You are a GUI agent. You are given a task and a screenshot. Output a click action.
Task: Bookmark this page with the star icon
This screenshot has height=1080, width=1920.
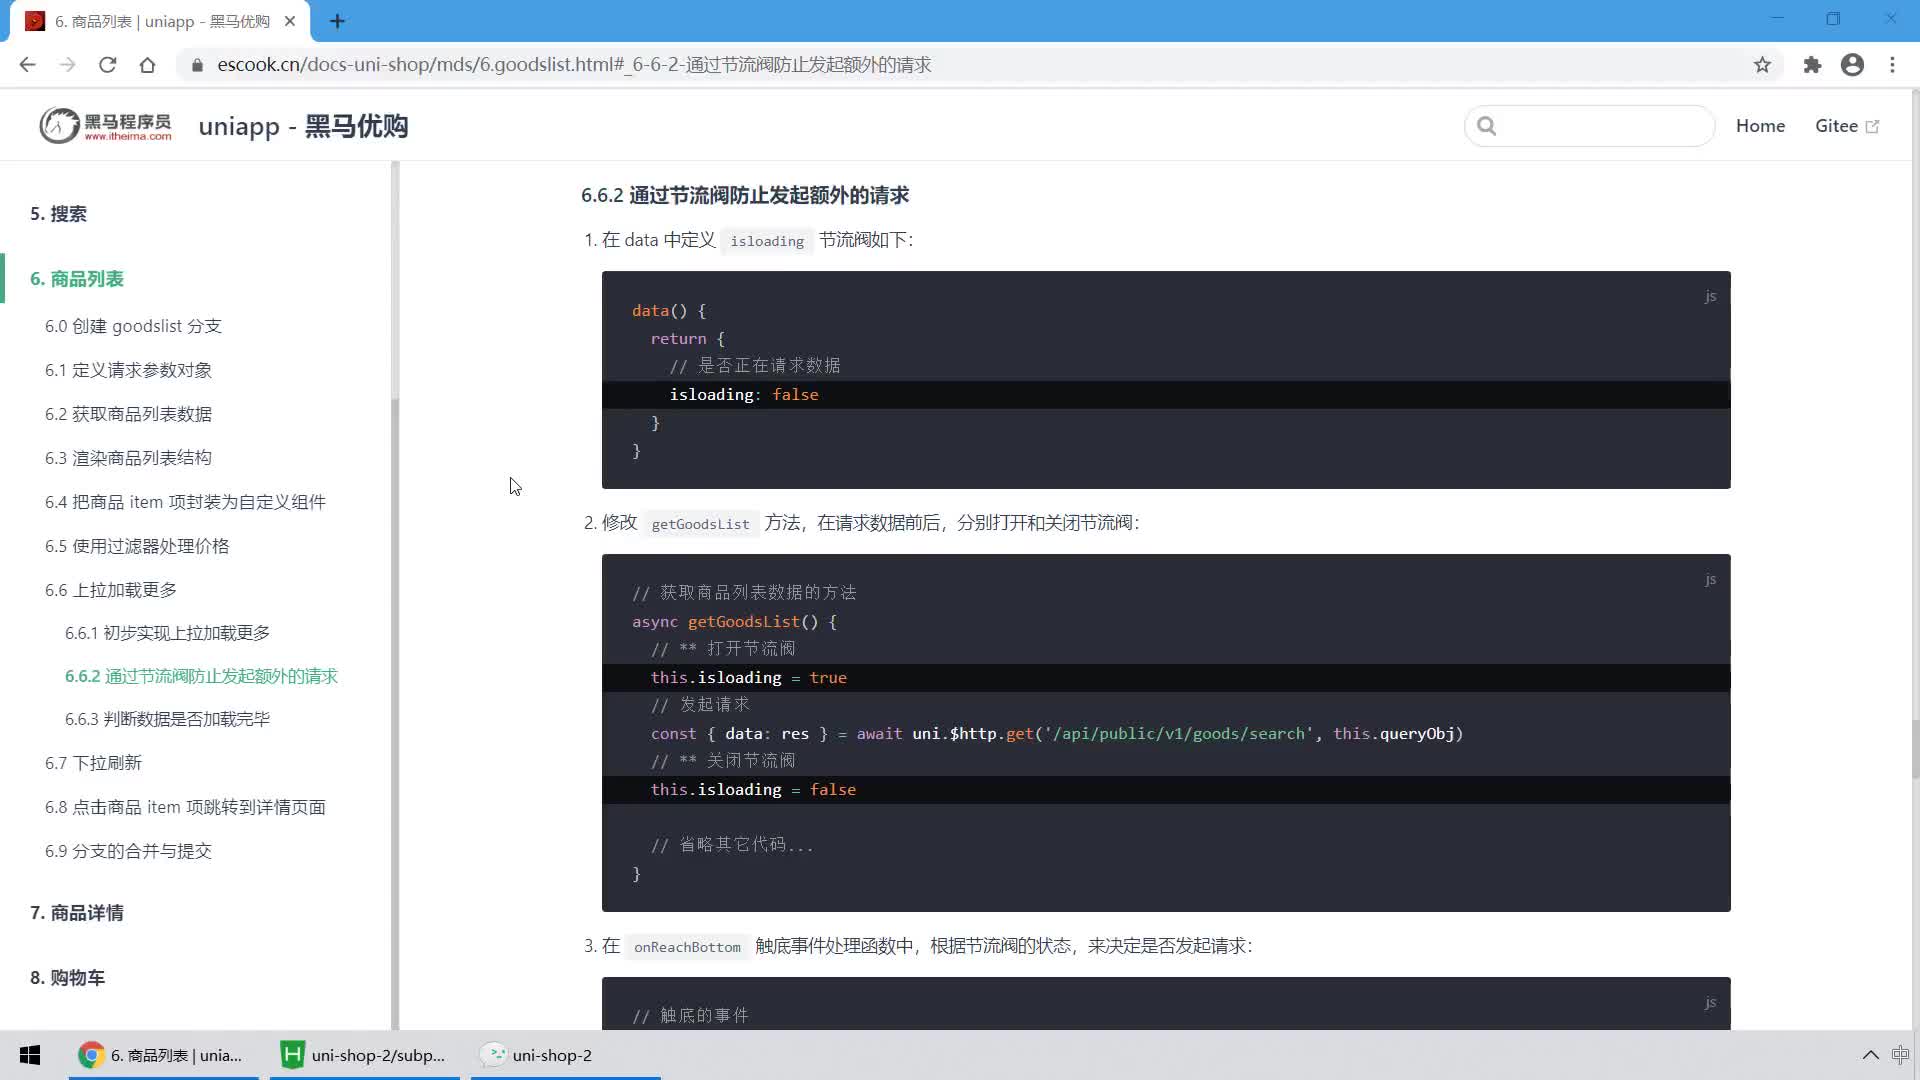[1762, 65]
